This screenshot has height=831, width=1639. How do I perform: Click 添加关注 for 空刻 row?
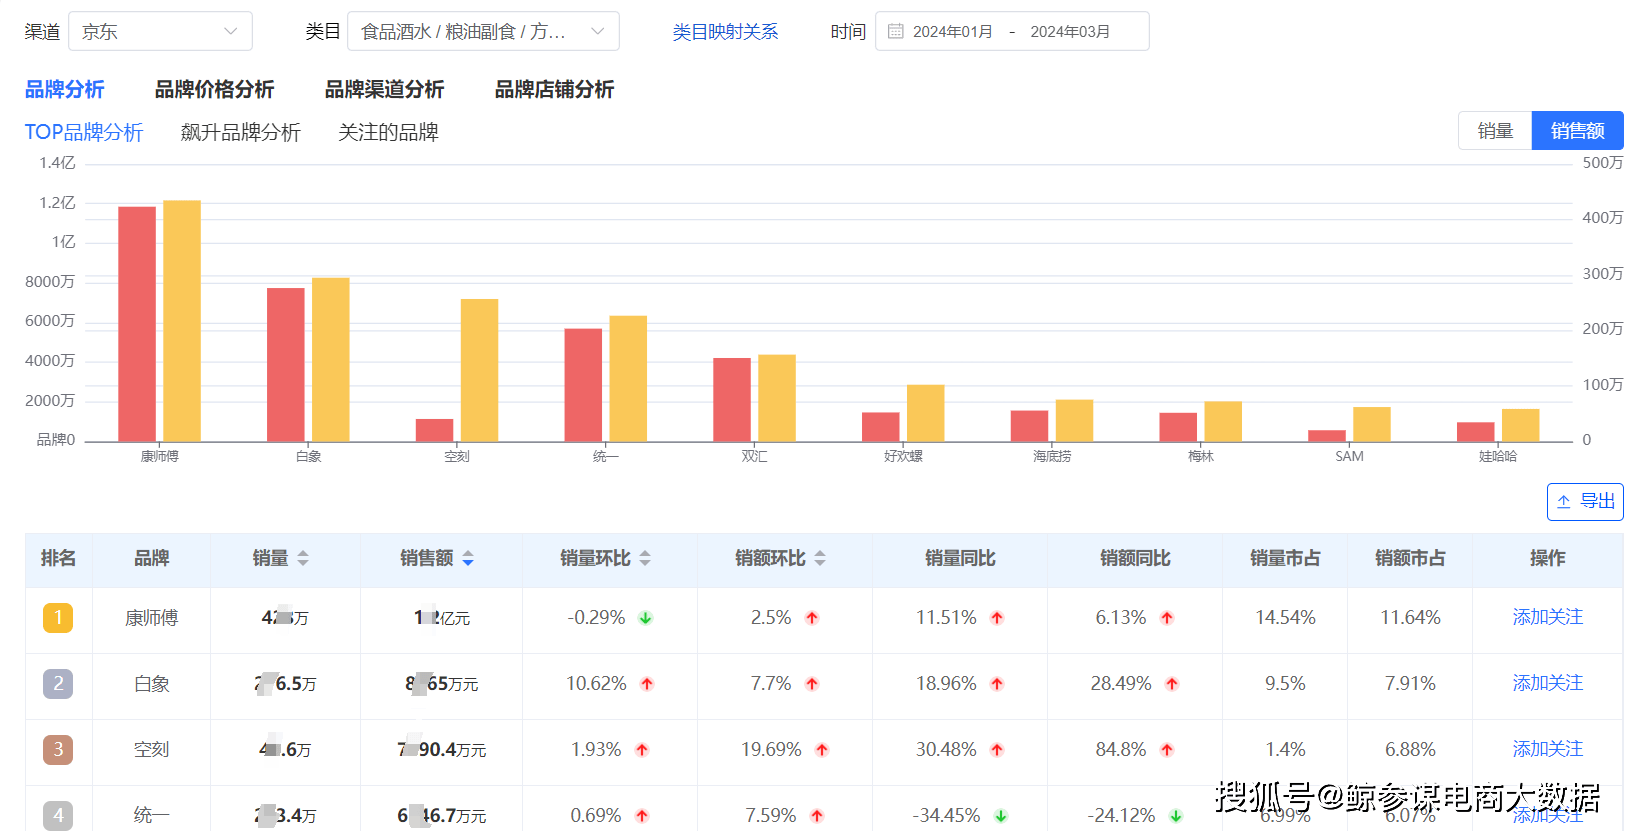pyautogui.click(x=1547, y=749)
